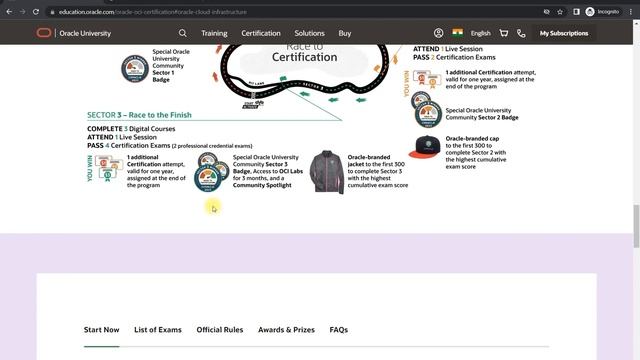Viewport: 640px width, 360px height.
Task: Open Oracle University home link
Action: coord(85,33)
